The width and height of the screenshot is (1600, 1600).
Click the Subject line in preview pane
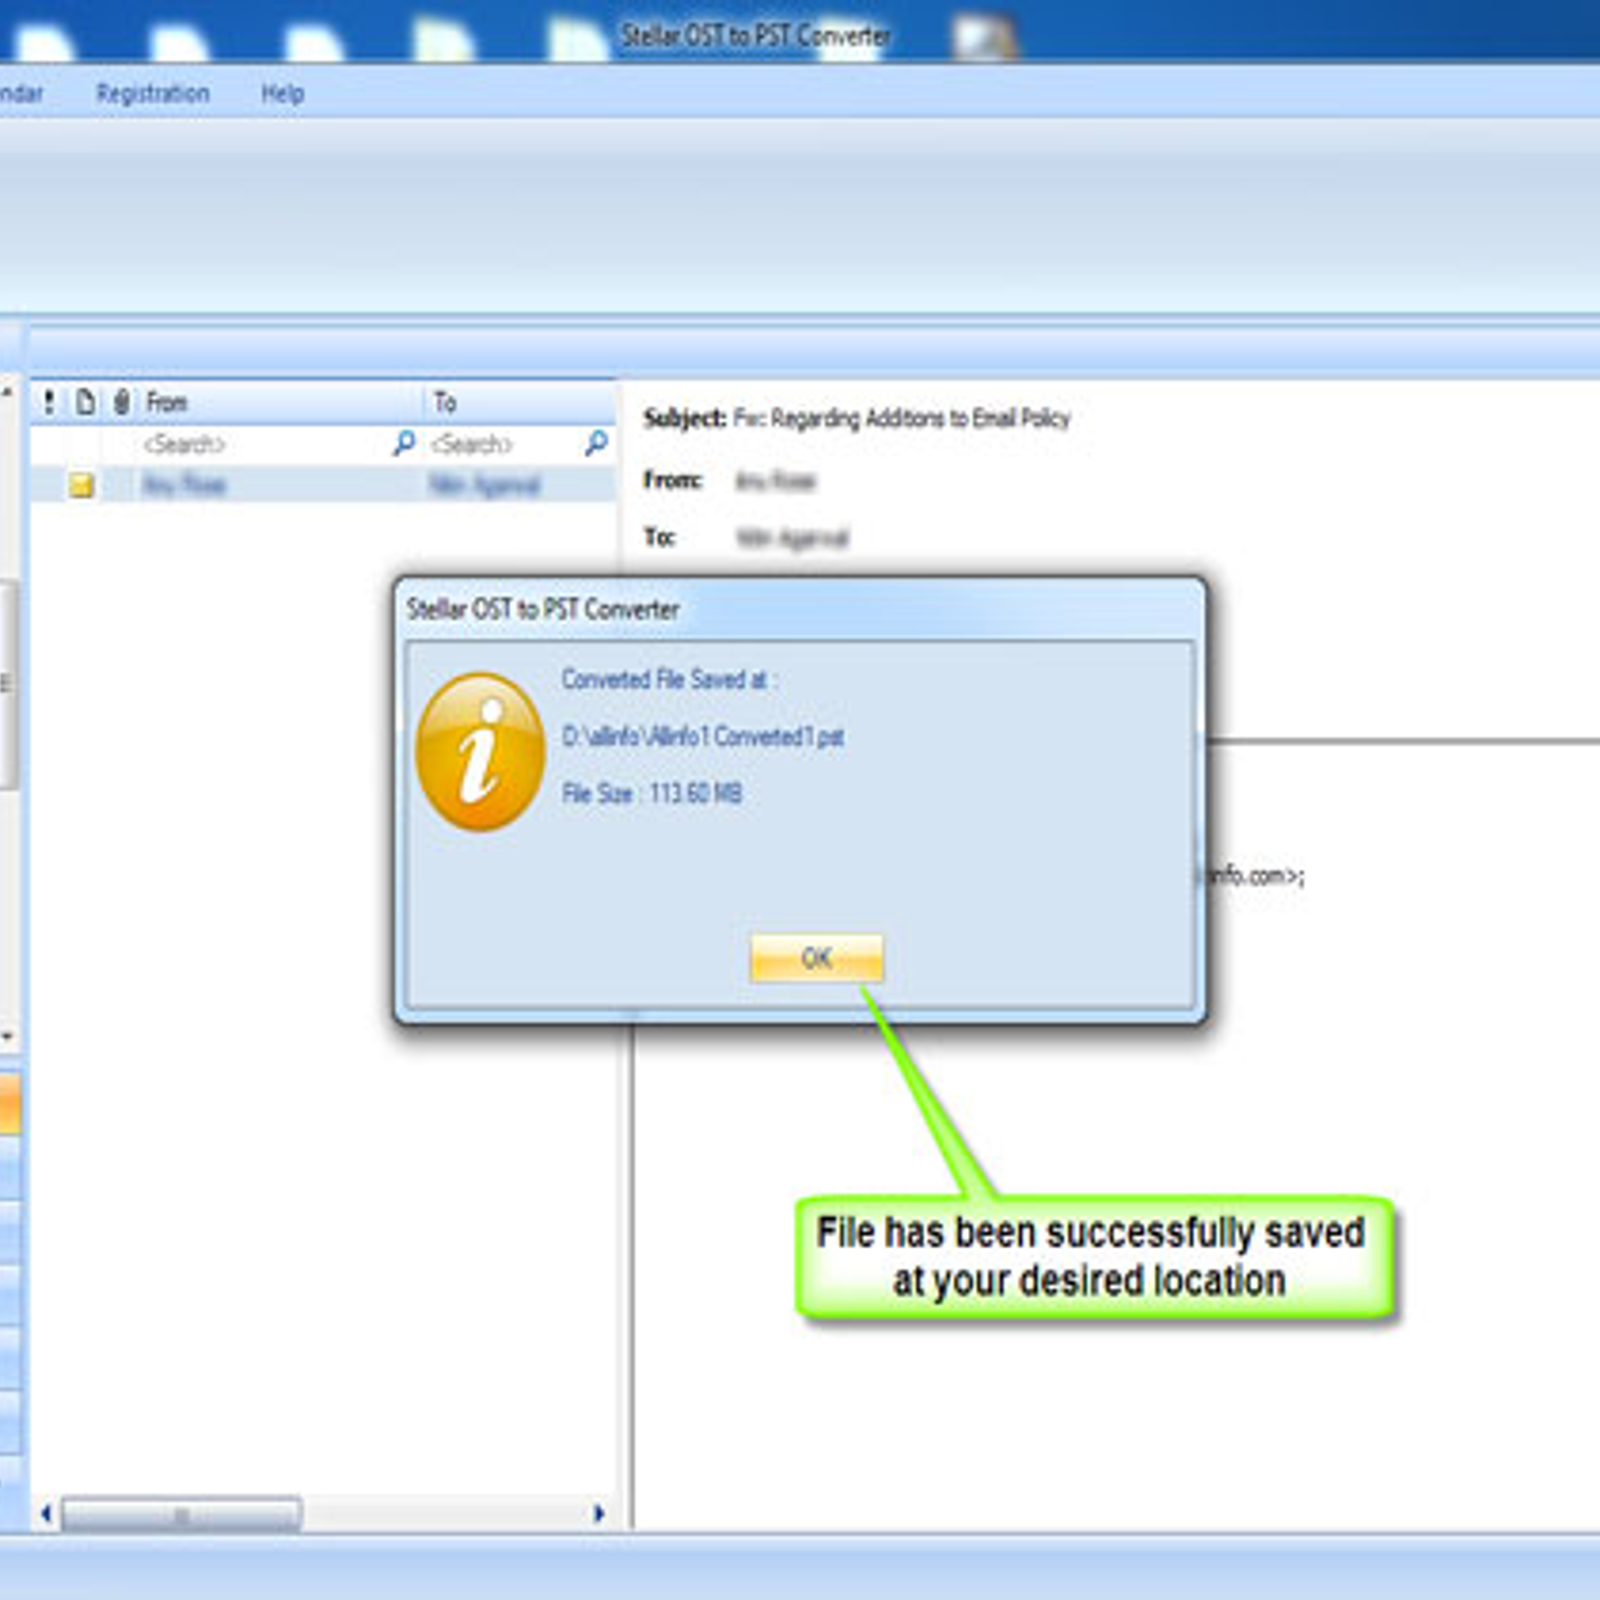[857, 418]
